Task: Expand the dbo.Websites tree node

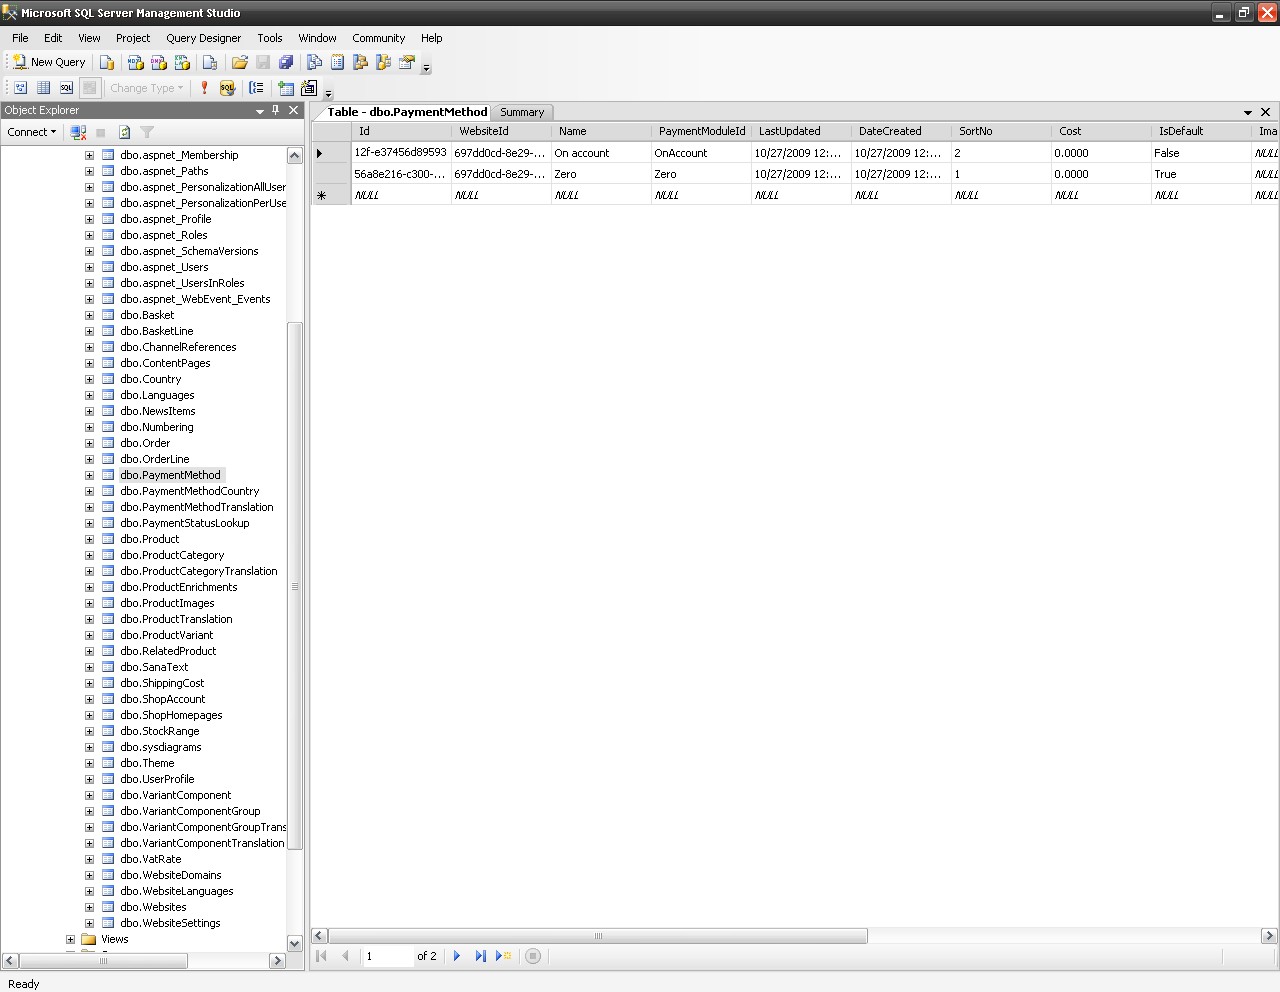Action: (x=89, y=907)
